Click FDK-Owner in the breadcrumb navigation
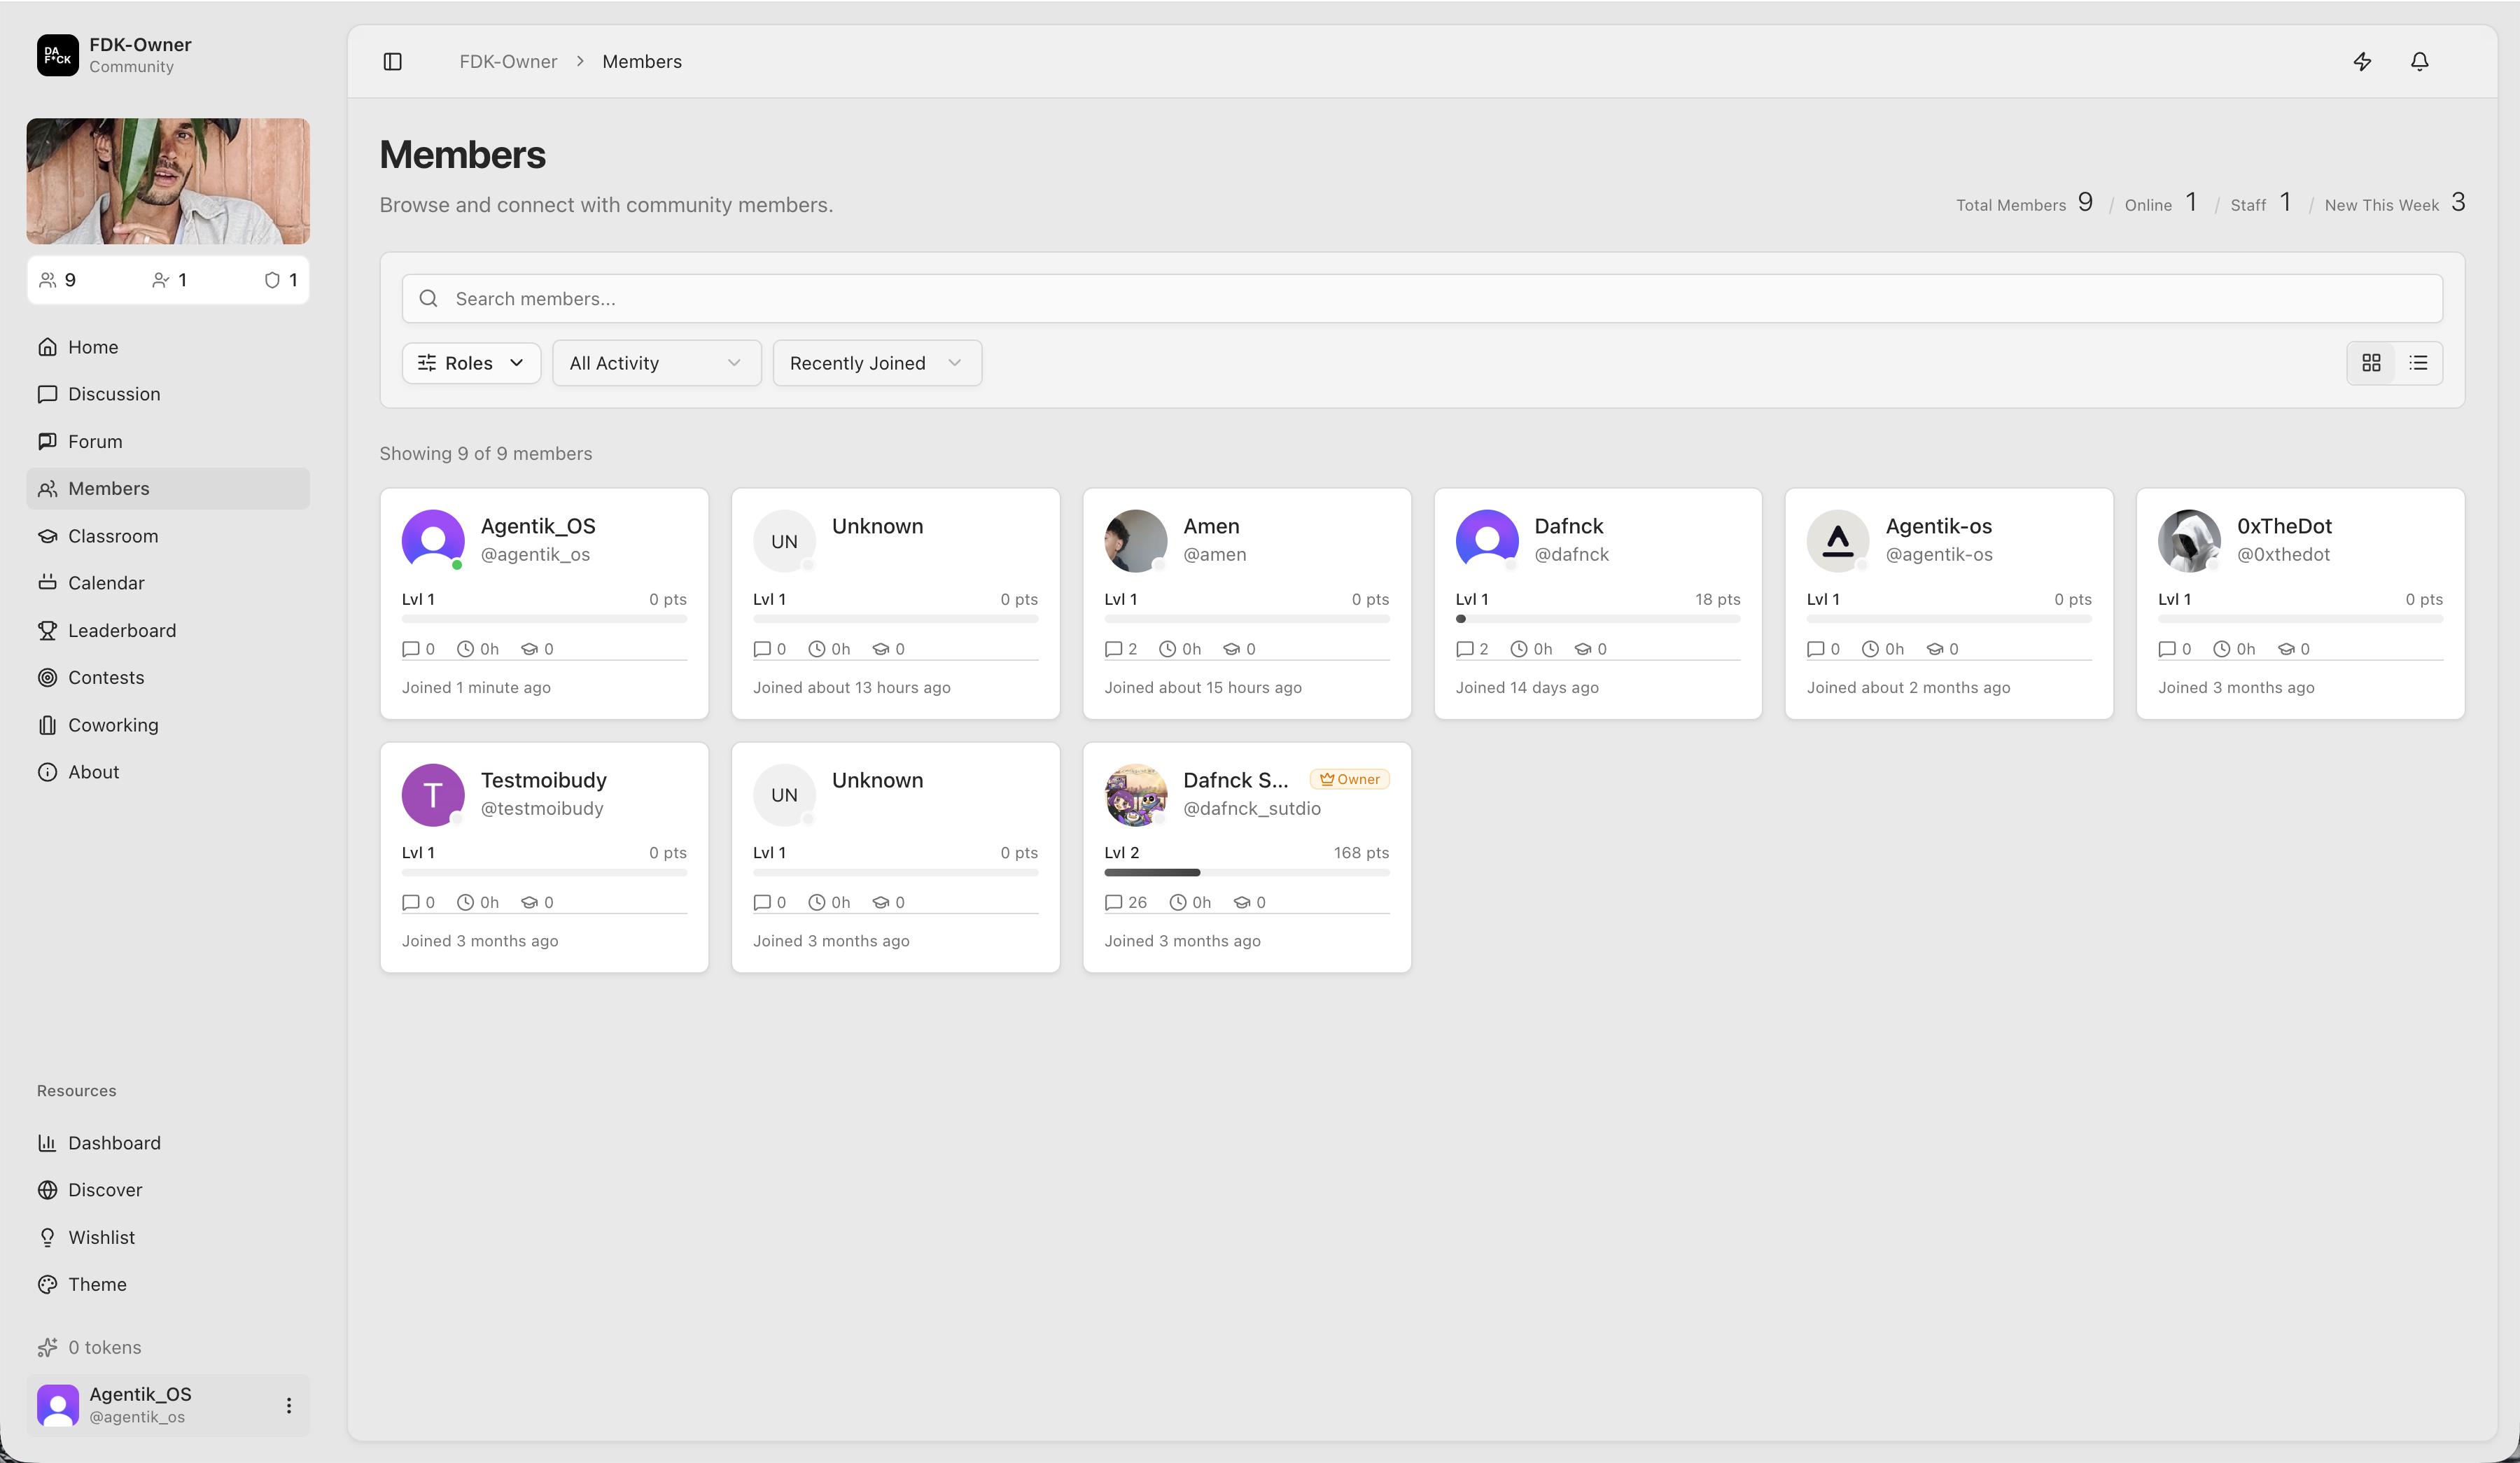This screenshot has height=1463, width=2520. pyautogui.click(x=508, y=61)
